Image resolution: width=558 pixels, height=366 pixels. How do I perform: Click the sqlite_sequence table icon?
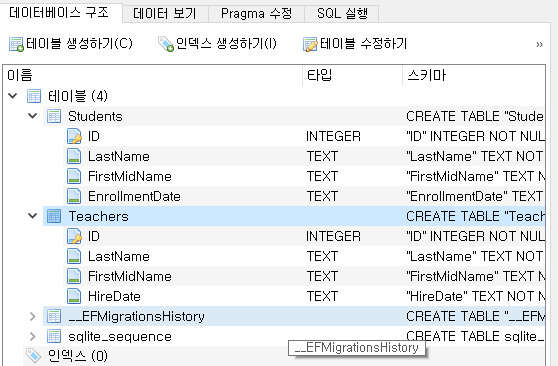coord(54,336)
